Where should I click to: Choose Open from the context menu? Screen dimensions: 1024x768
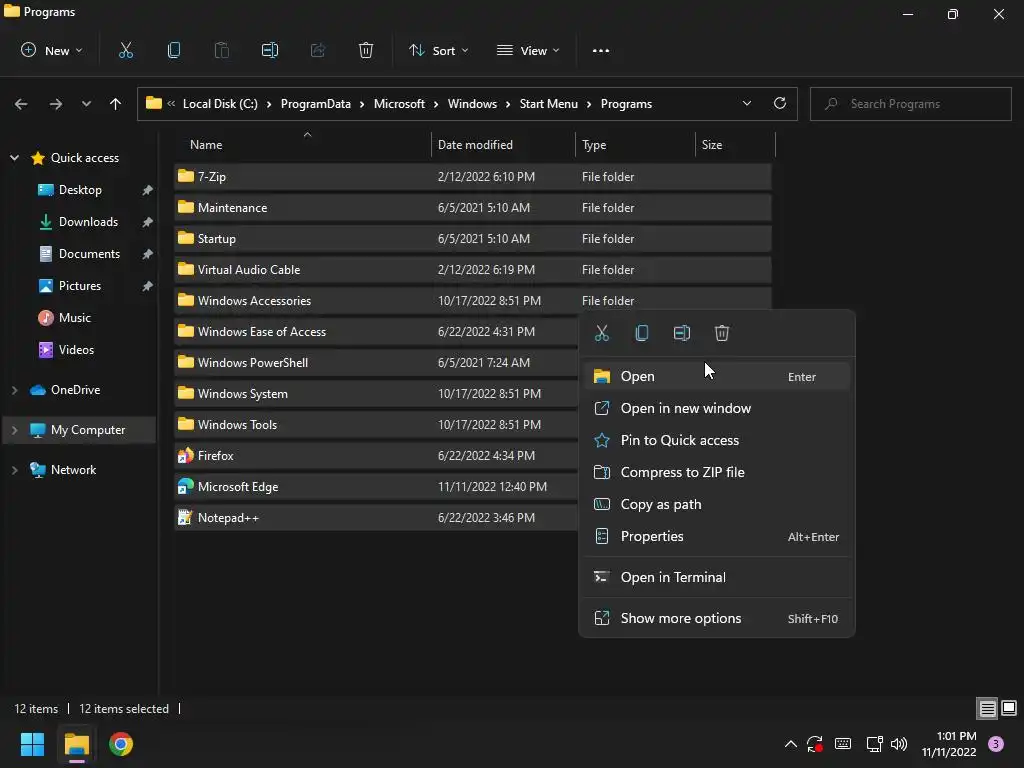click(716, 376)
